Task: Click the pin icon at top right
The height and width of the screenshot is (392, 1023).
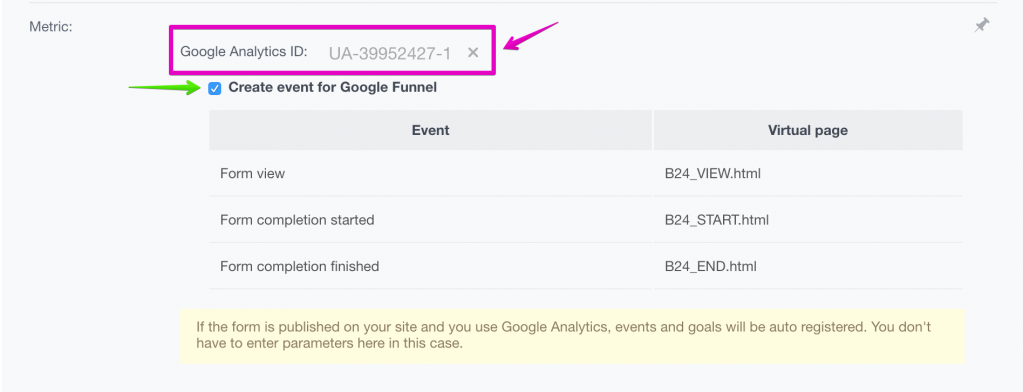Action: pyautogui.click(x=981, y=25)
